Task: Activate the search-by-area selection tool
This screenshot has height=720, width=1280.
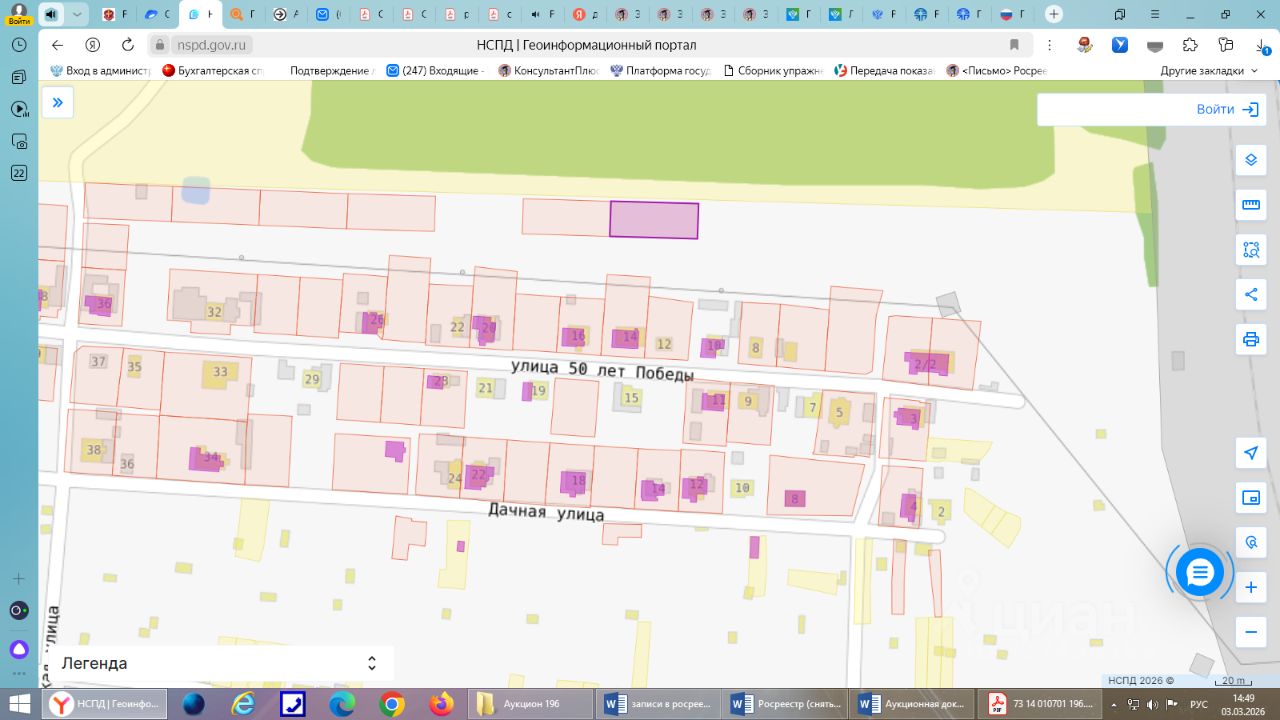Action: click(x=1250, y=250)
